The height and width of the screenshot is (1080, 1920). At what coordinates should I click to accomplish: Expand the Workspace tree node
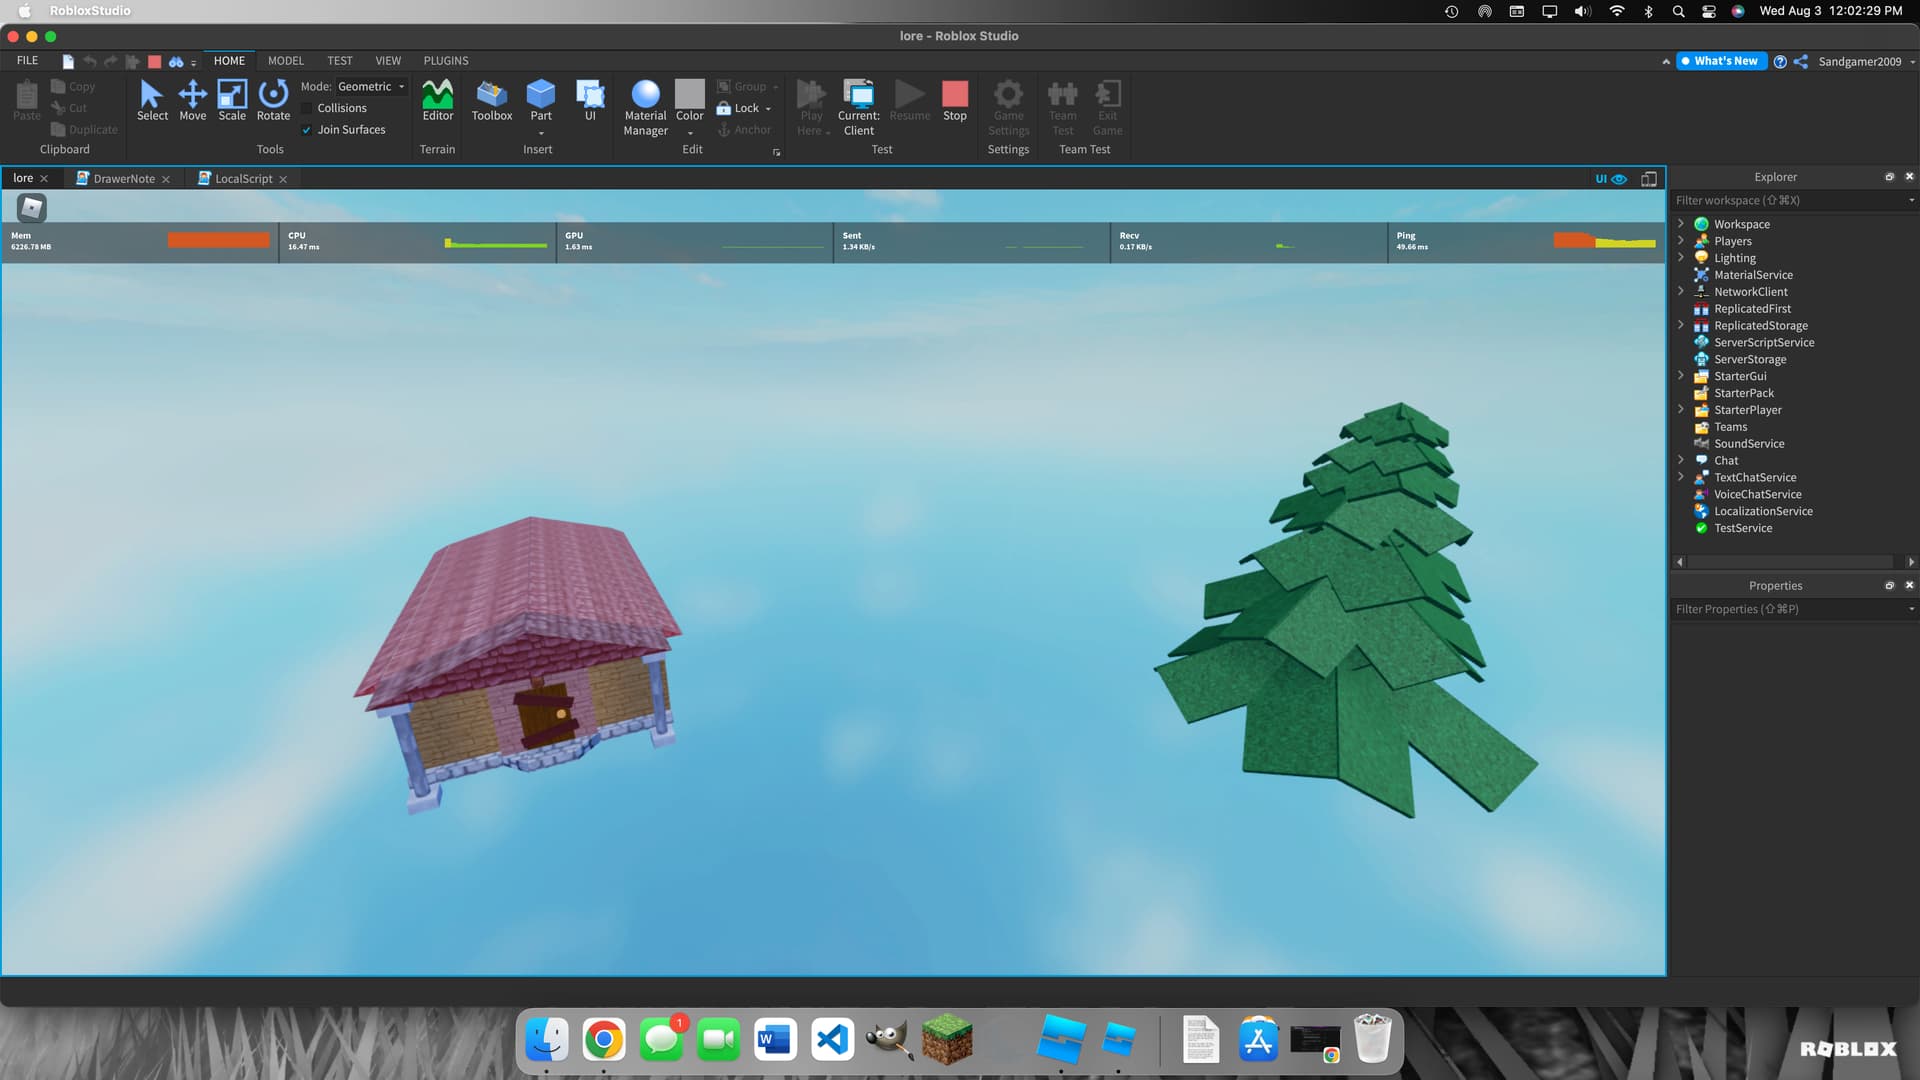[x=1681, y=224]
